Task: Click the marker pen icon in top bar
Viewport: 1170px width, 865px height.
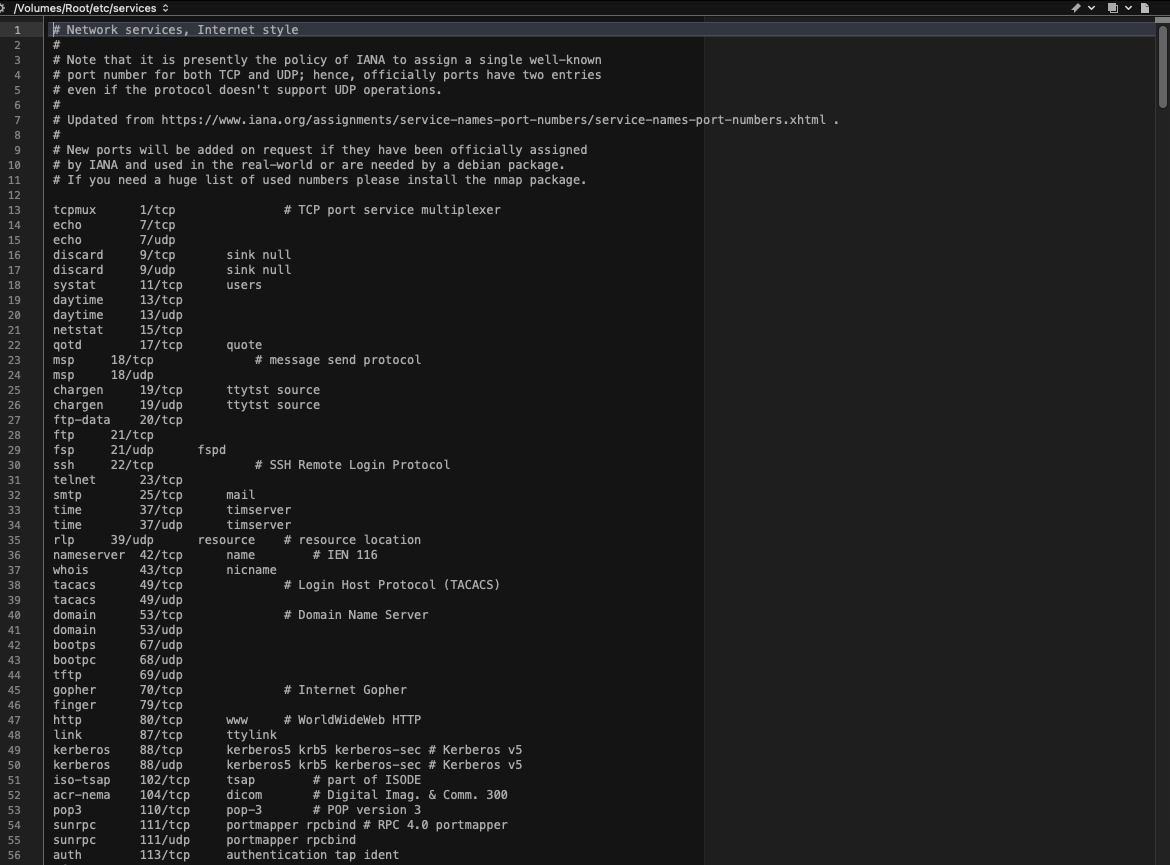Action: click(x=1076, y=8)
